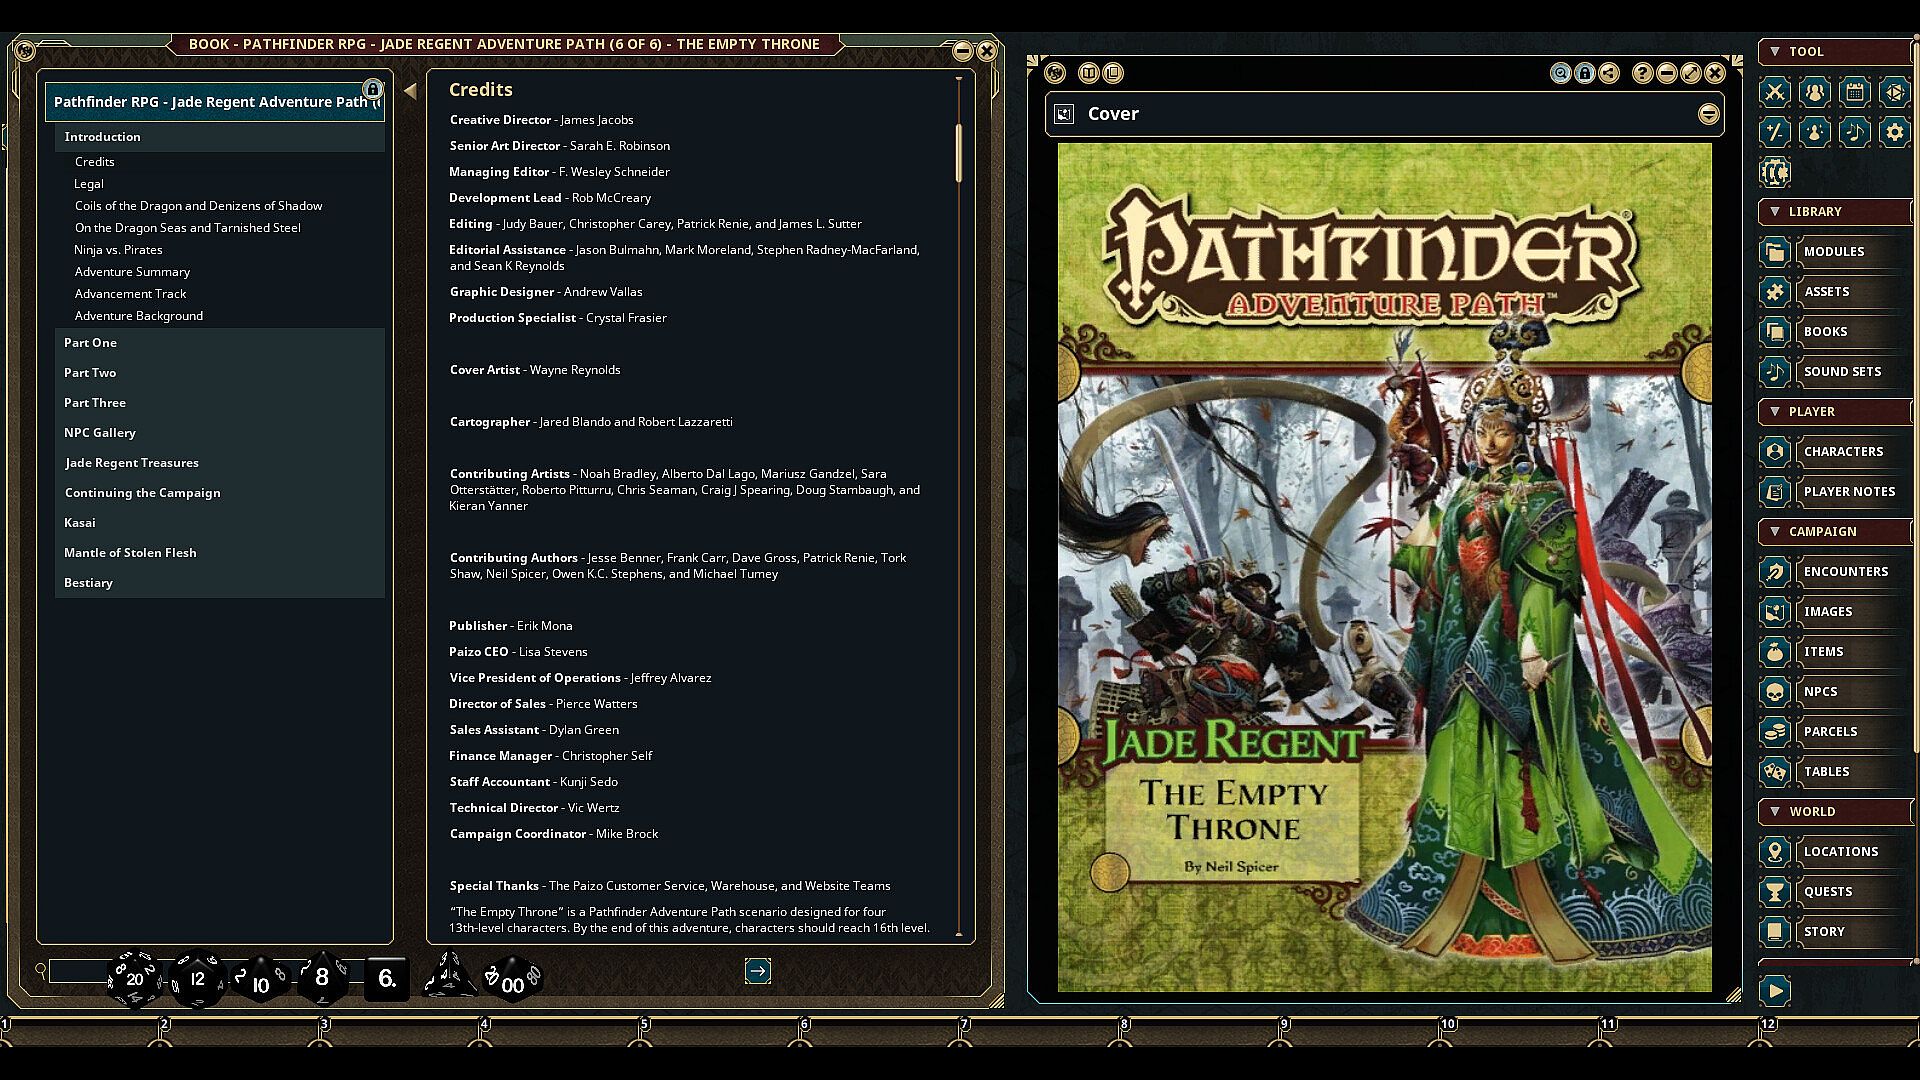Click the Quests trophy icon
This screenshot has height=1080, width=1920.
(x=1775, y=892)
